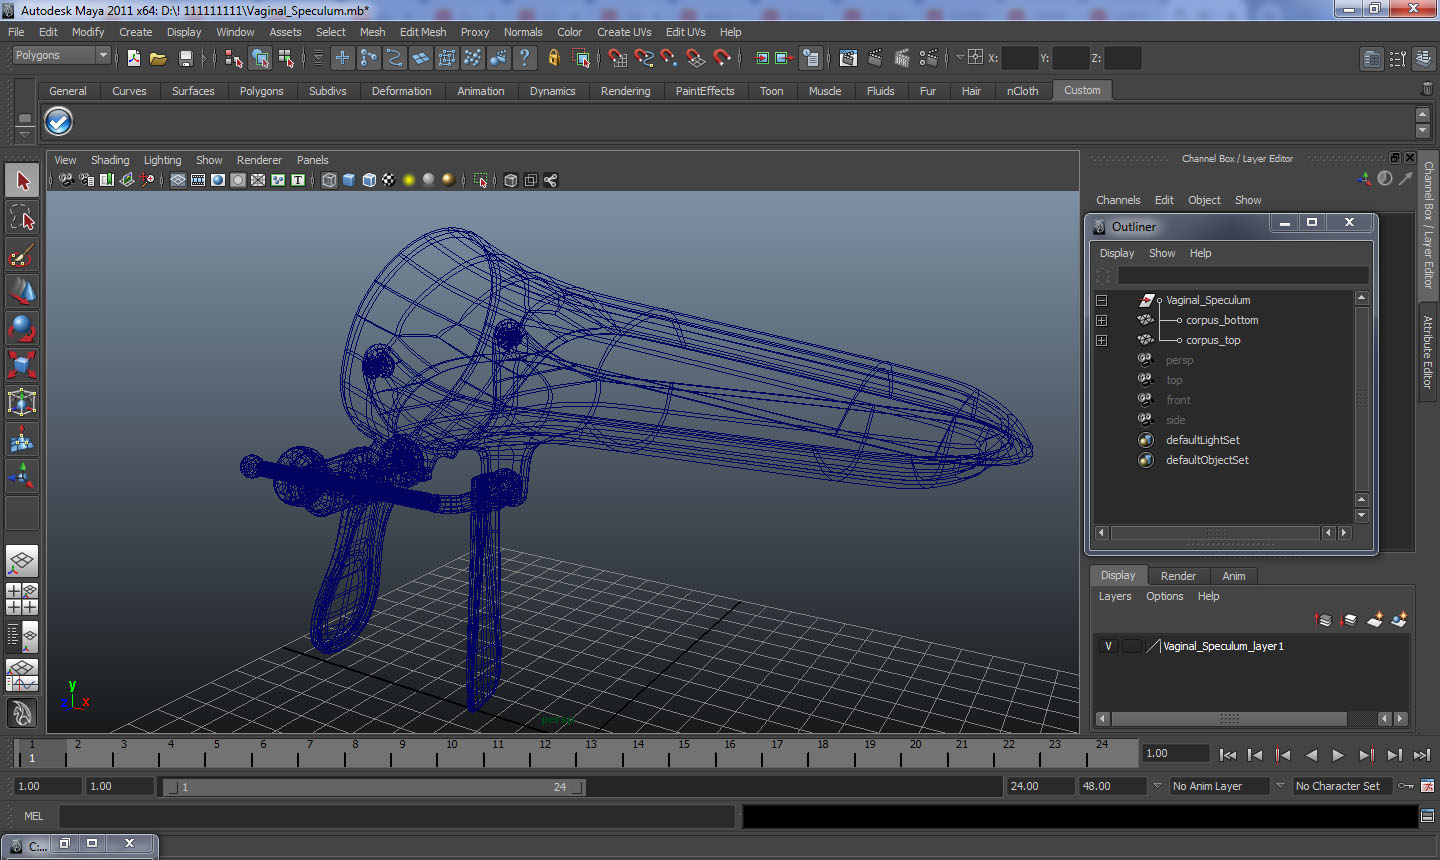Open the No Anim Layer dropdown
This screenshot has width=1440, height=860.
pyautogui.click(x=1219, y=786)
